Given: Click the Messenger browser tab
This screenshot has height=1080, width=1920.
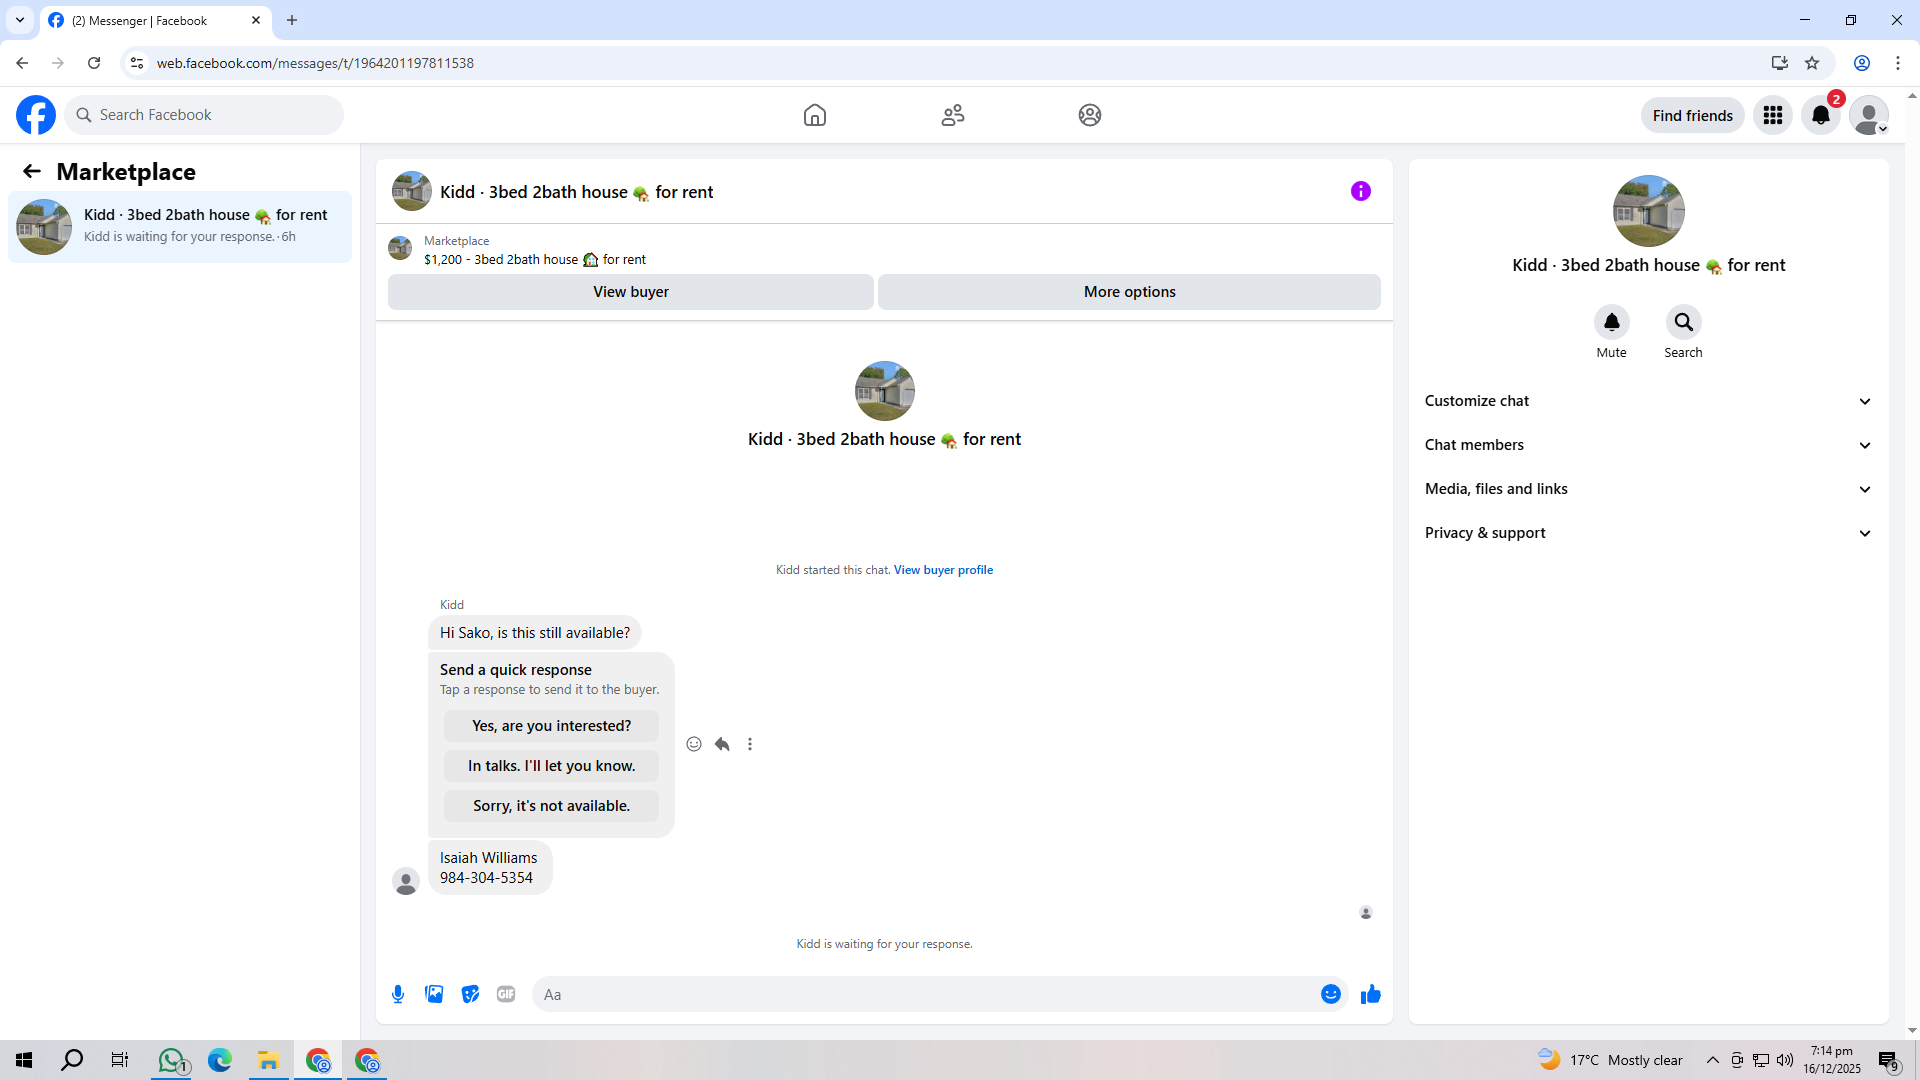Looking at the screenshot, I should point(155,20).
